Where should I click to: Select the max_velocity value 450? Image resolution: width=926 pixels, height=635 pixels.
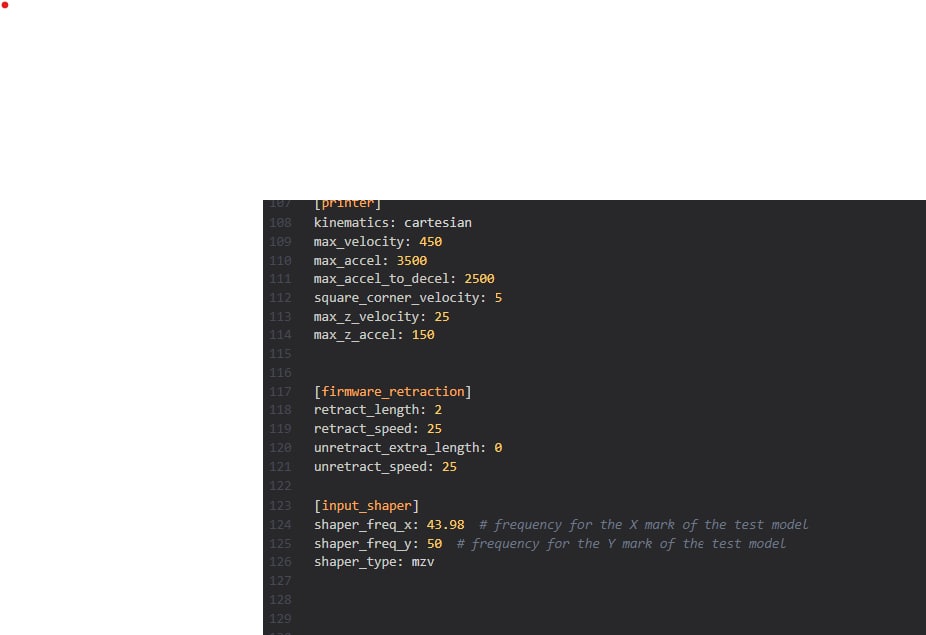(431, 242)
